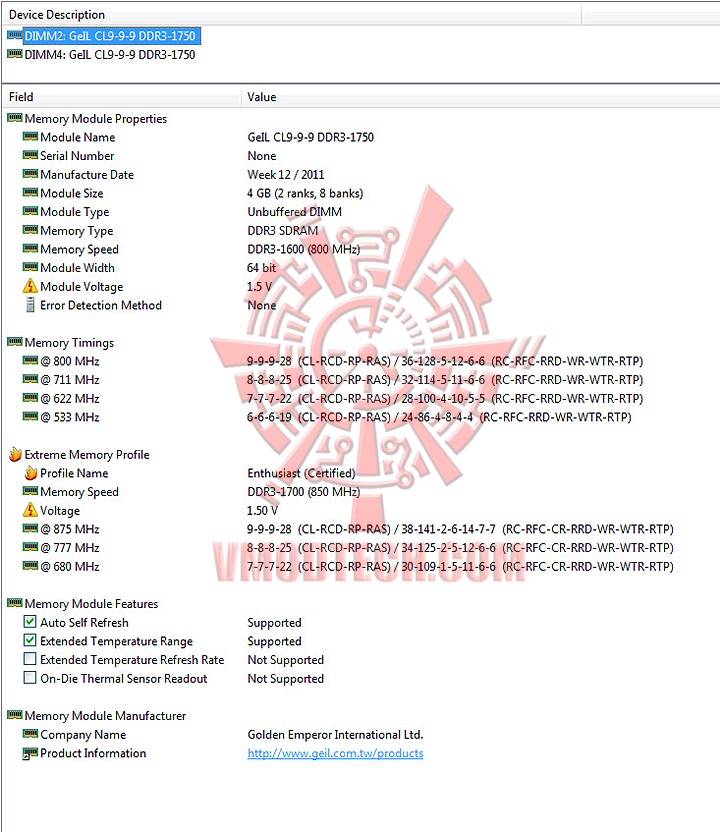Click Memory Speed icon under Module Properties
The image size is (720, 832).
click(30, 249)
